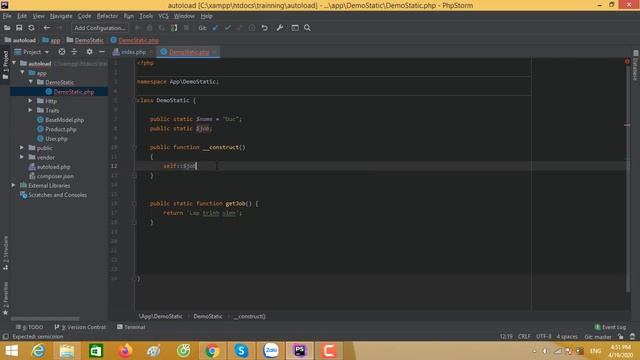
Task: Expand the vendor folder
Action: pos(22,157)
